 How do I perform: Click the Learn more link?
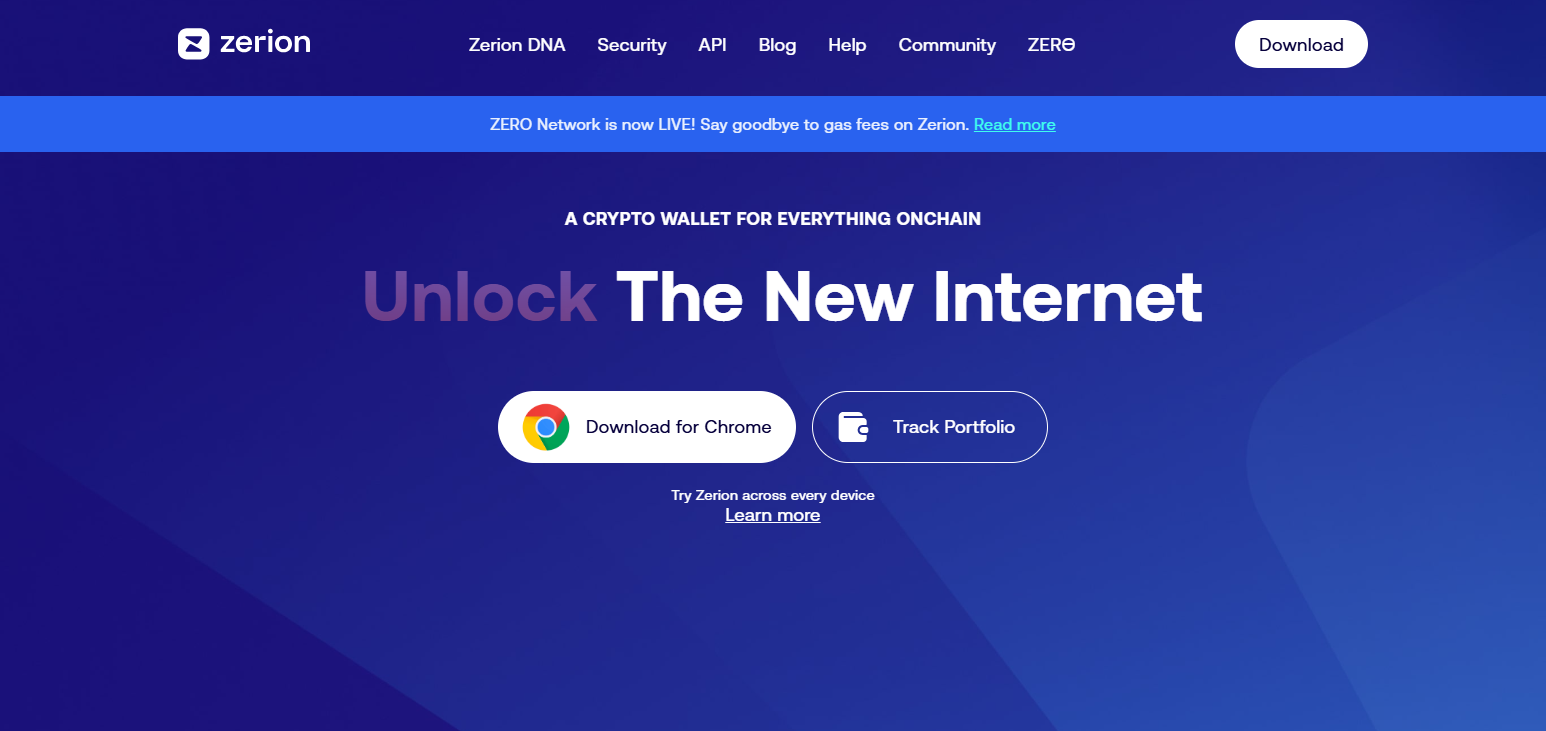coord(772,515)
